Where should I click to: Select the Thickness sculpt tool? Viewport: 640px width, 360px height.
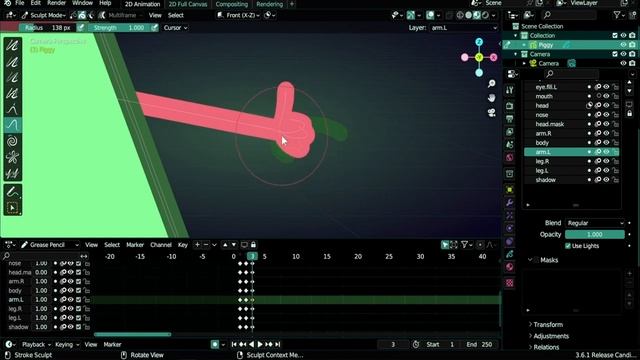pos(13,62)
